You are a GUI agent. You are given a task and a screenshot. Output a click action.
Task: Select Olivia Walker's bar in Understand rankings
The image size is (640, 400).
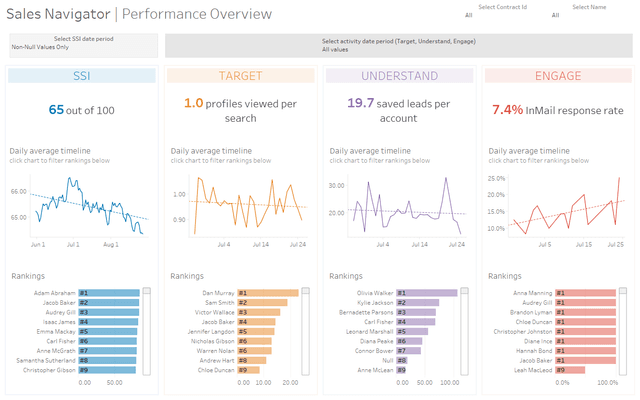pos(426,293)
